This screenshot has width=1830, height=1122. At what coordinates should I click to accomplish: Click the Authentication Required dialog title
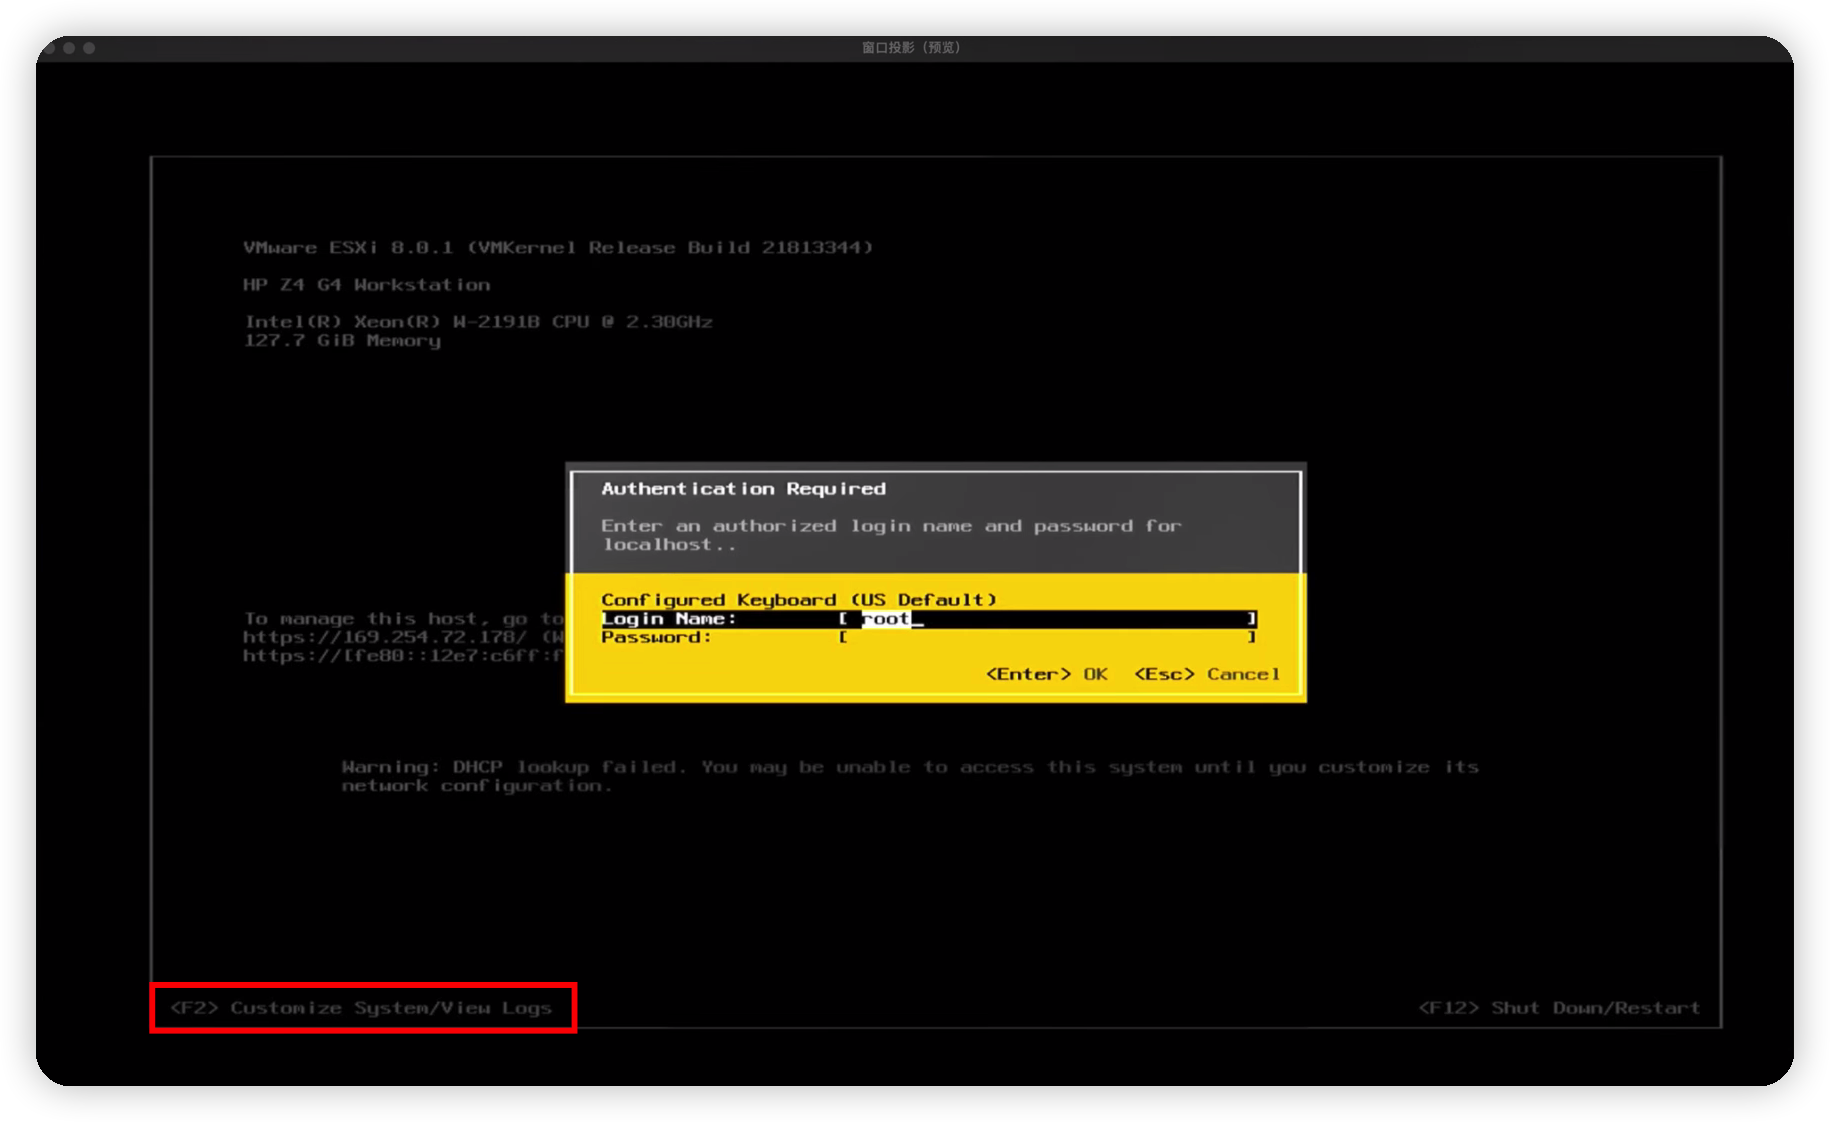tap(743, 489)
